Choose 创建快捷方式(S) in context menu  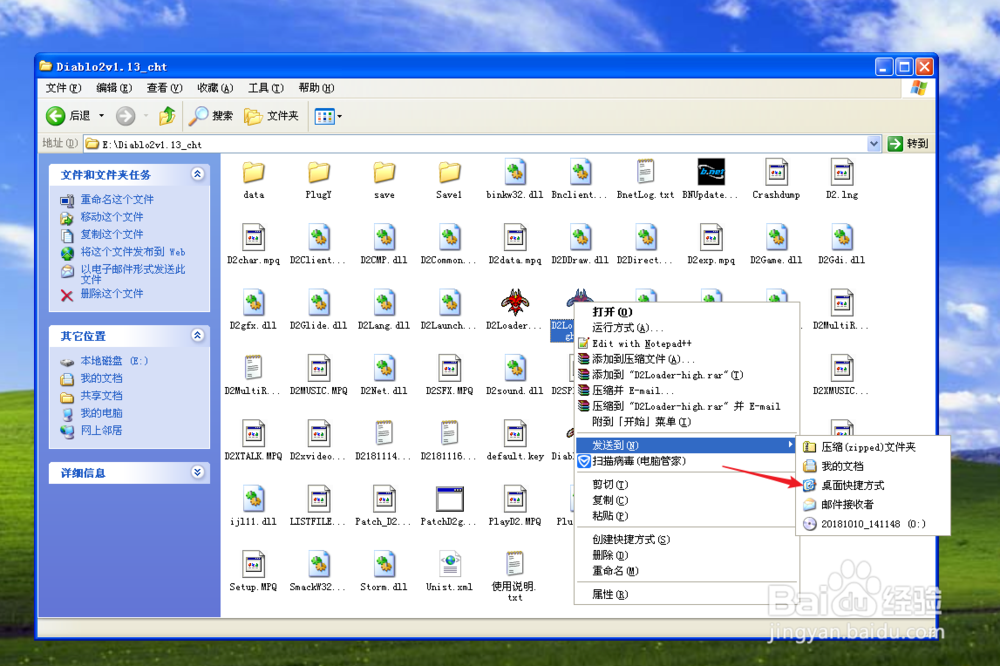[687, 540]
